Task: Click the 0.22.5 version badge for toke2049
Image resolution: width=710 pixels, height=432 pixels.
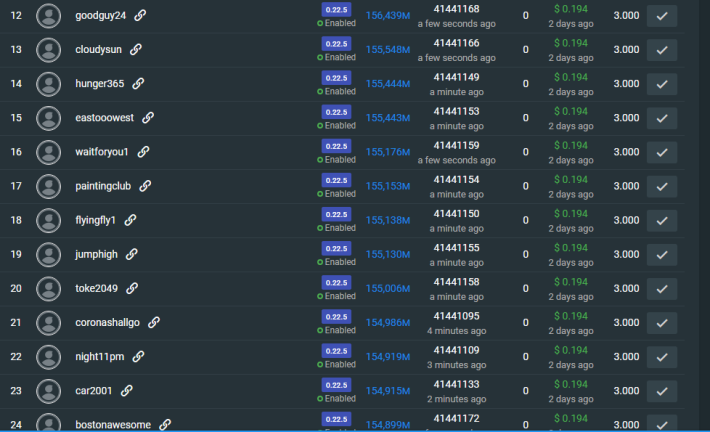Action: click(x=336, y=283)
